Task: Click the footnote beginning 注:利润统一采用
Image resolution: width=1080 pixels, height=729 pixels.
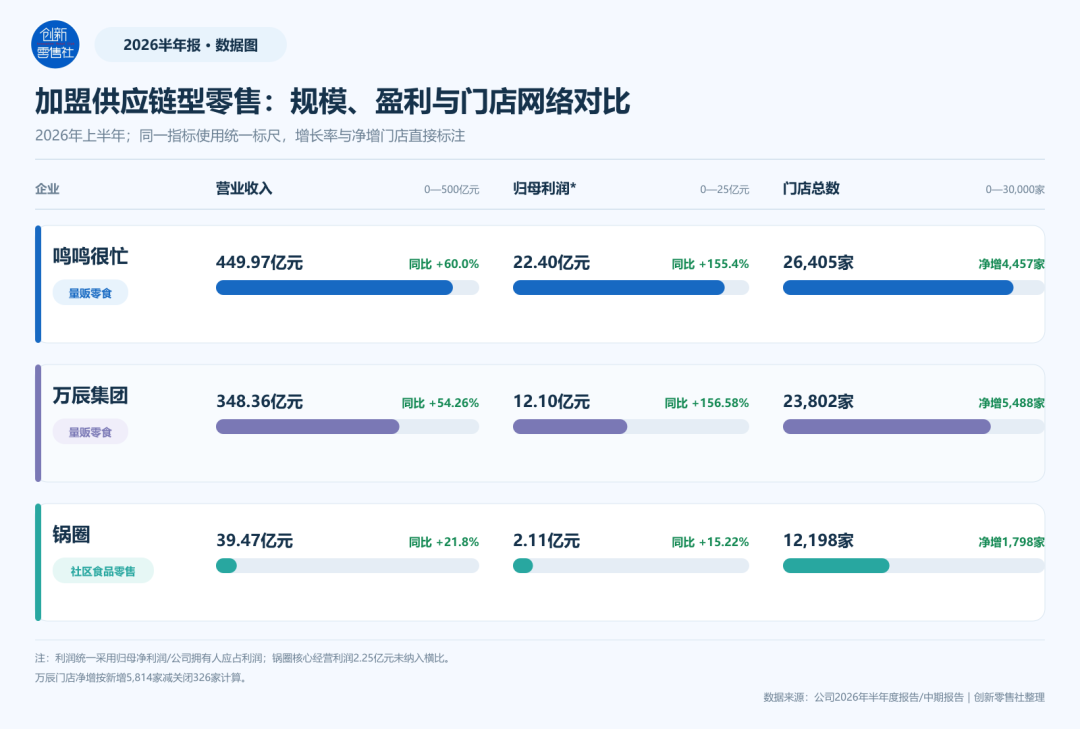Action: click(245, 658)
